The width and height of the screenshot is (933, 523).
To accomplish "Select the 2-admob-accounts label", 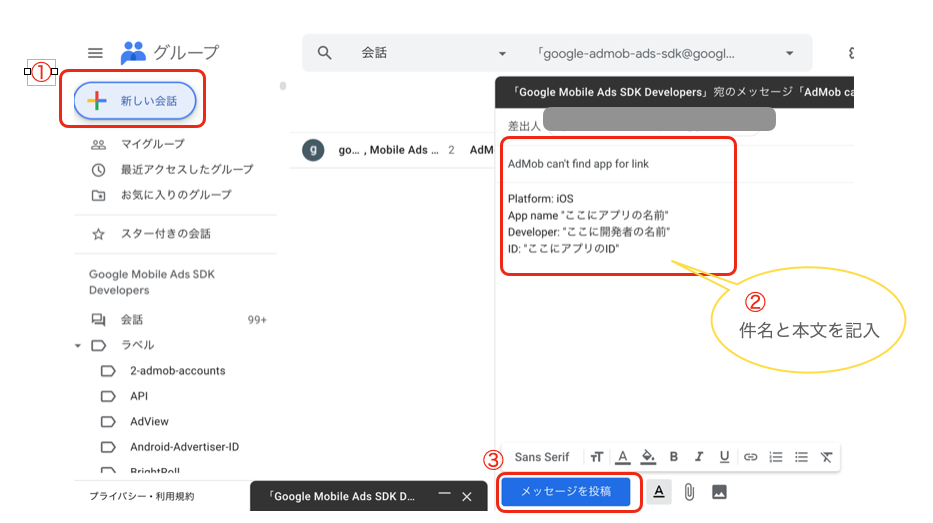I will point(177,371).
